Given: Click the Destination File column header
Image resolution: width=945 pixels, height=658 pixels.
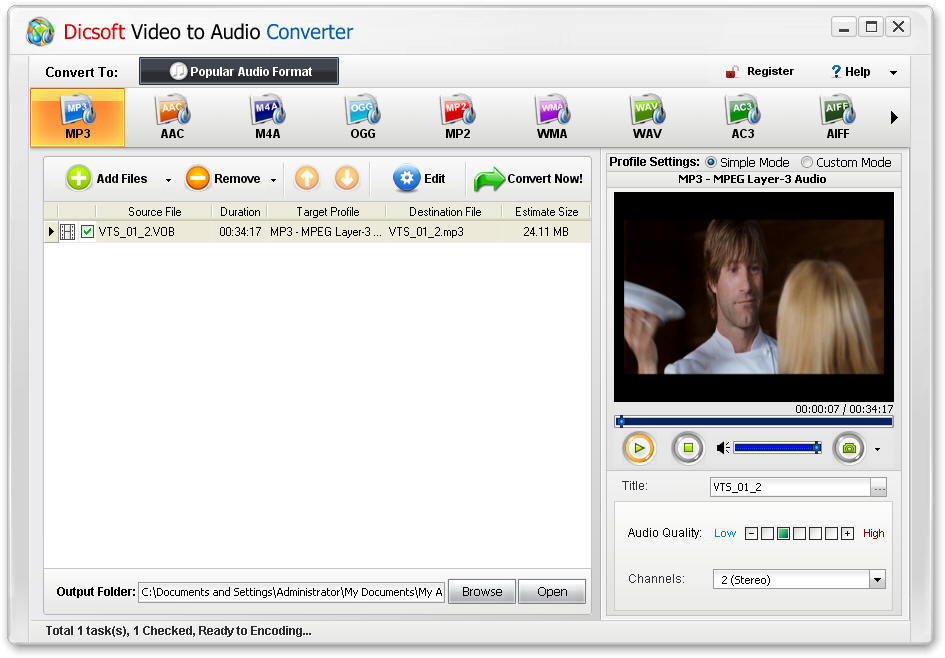Looking at the screenshot, I should (x=445, y=212).
